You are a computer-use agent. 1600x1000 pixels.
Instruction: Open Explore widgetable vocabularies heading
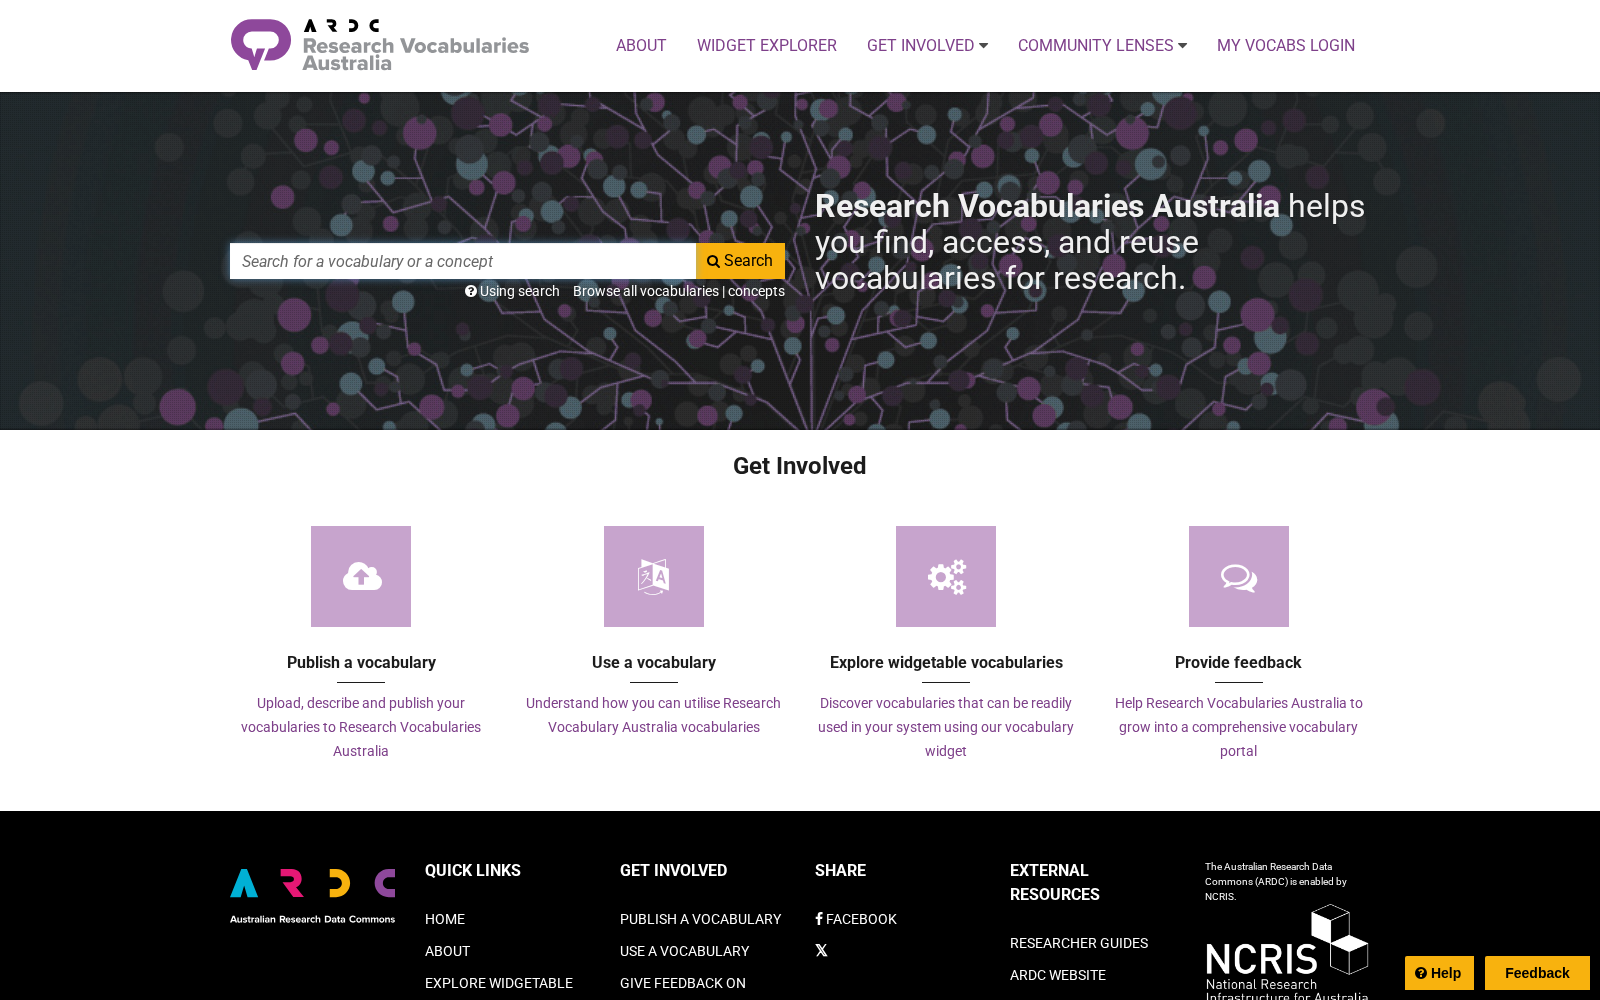click(946, 662)
